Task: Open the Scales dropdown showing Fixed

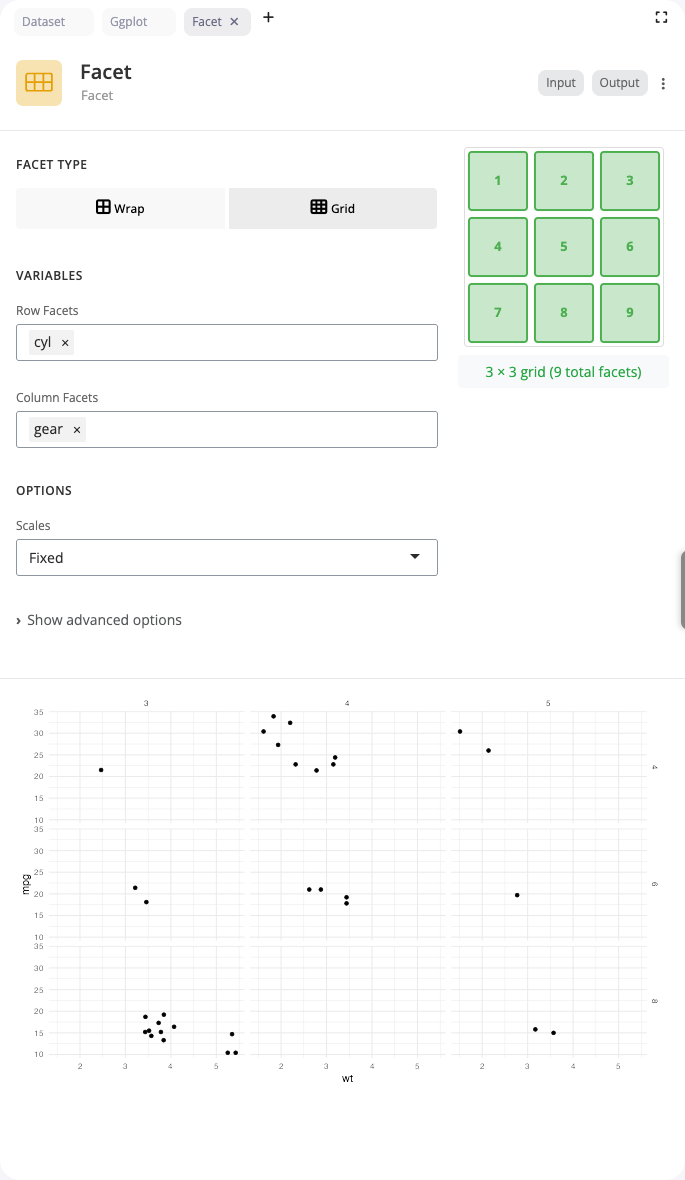Action: [227, 557]
